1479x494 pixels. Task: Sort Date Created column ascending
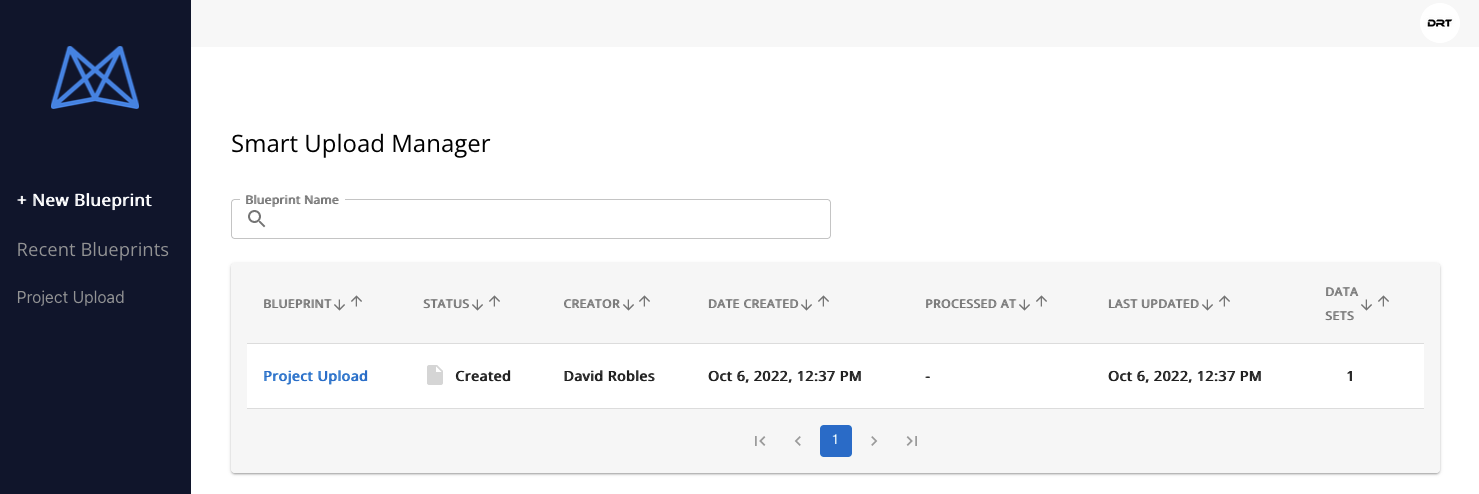click(823, 301)
